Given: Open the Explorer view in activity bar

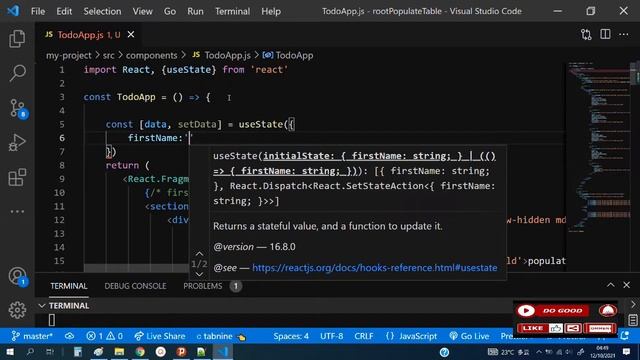Looking at the screenshot, I should point(17,39).
